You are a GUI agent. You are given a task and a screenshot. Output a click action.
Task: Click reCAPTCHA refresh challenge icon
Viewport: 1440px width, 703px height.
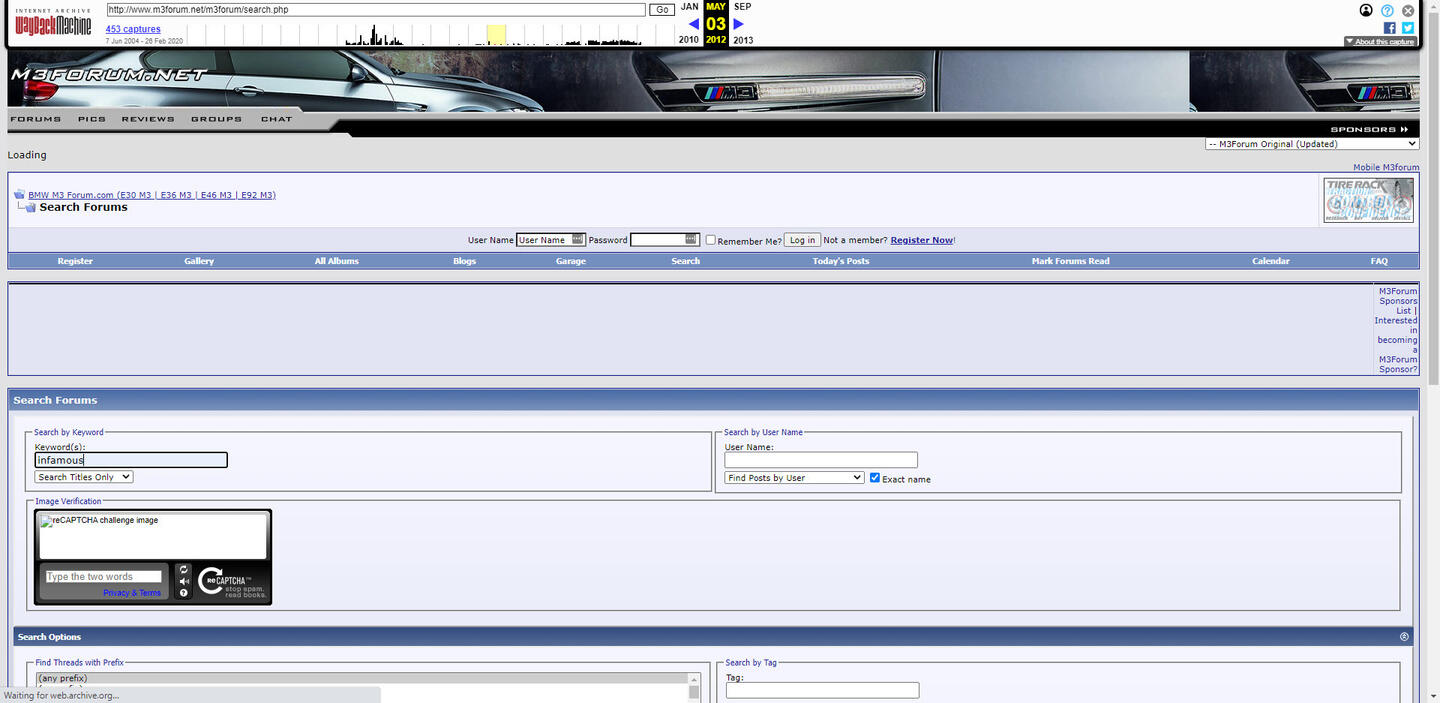click(x=183, y=570)
